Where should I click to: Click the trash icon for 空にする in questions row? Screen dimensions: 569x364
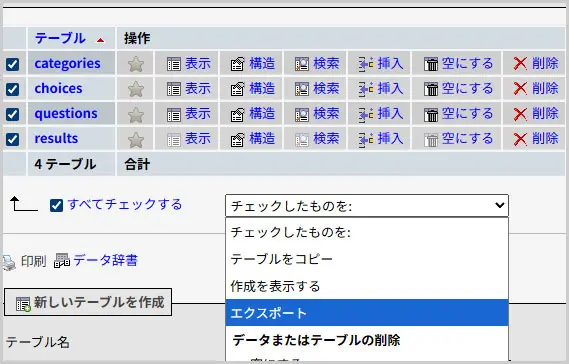pos(431,114)
